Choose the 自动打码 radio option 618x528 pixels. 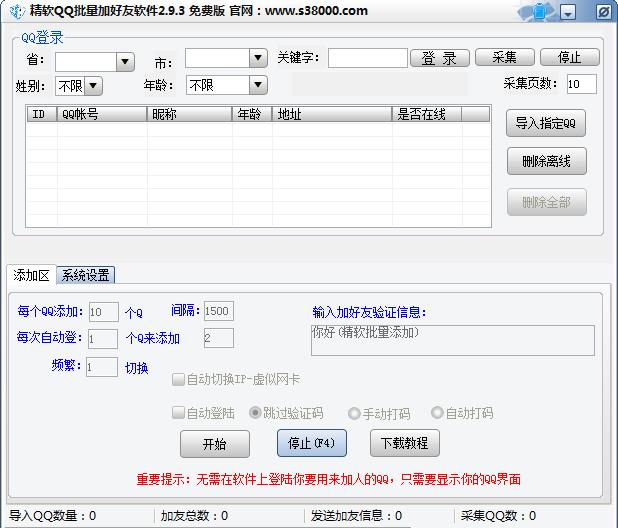point(437,413)
